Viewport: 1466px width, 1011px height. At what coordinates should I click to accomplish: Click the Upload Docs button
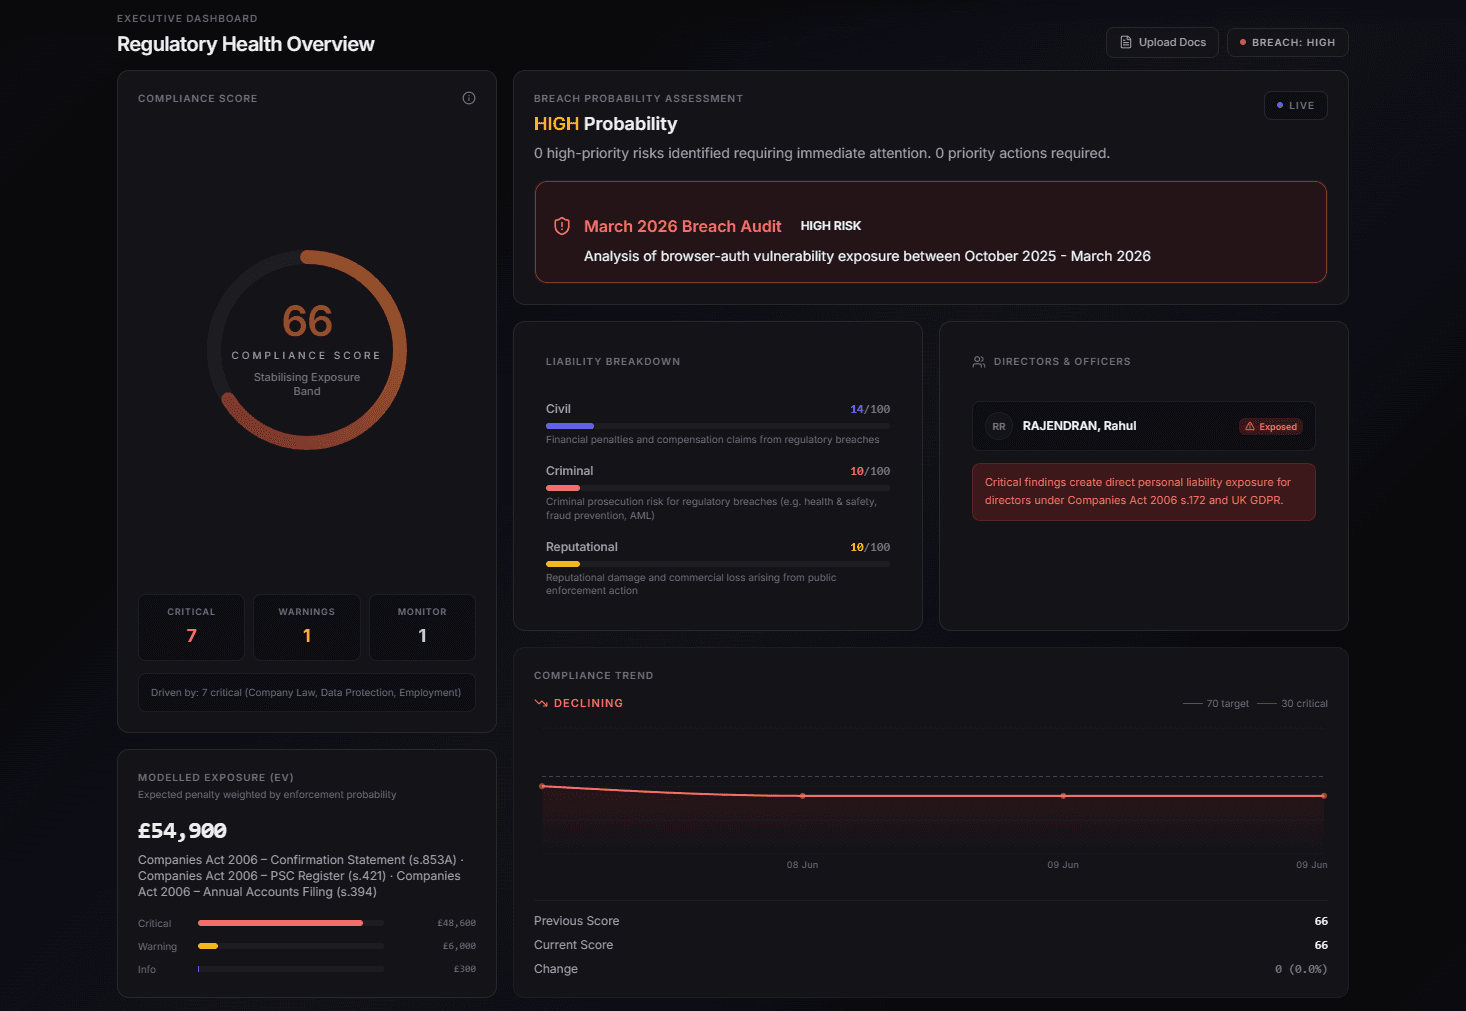[x=1162, y=42]
